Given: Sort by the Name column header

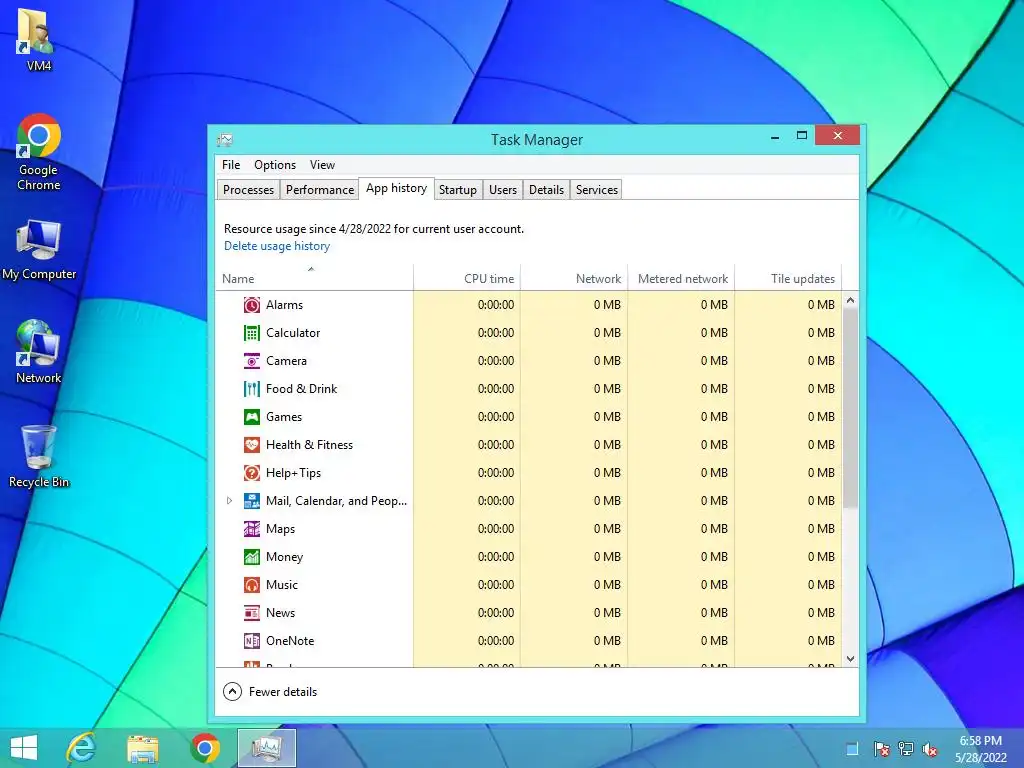Looking at the screenshot, I should (314, 278).
